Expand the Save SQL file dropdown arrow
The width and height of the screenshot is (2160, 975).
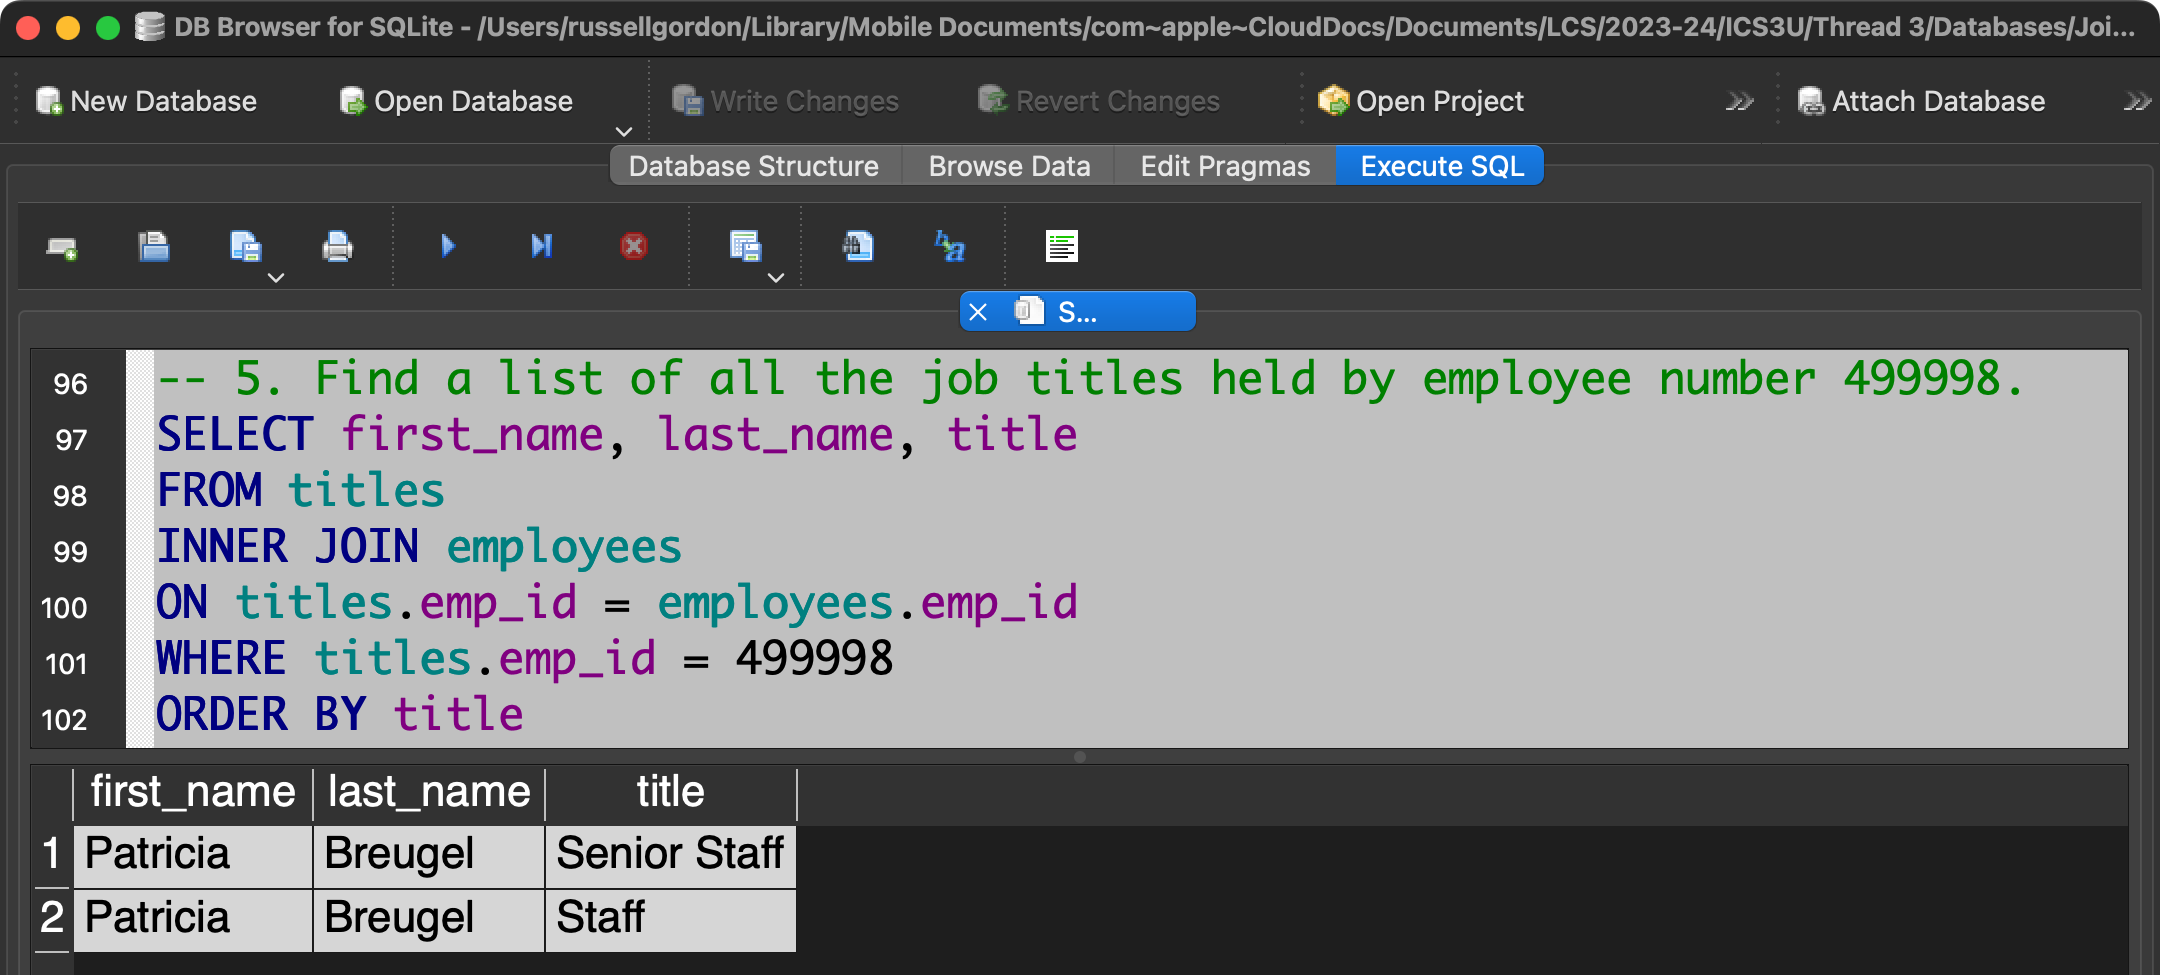pyautogui.click(x=276, y=278)
